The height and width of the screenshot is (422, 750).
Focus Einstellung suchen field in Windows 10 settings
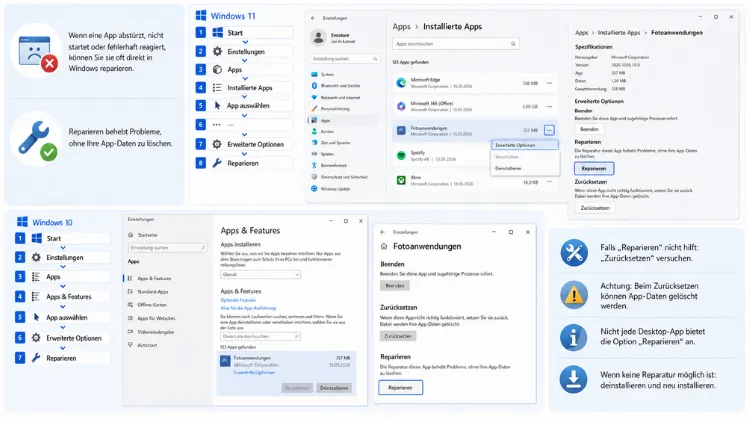[167, 248]
